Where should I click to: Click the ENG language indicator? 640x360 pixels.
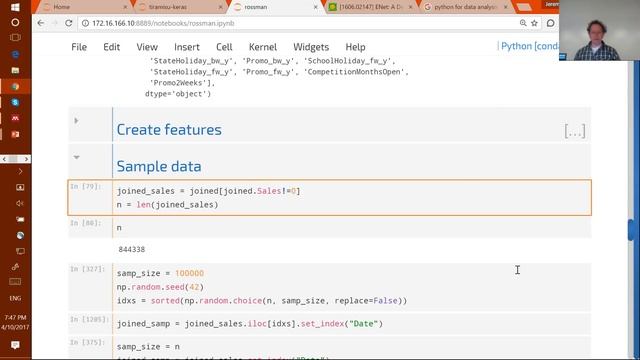(x=15, y=298)
